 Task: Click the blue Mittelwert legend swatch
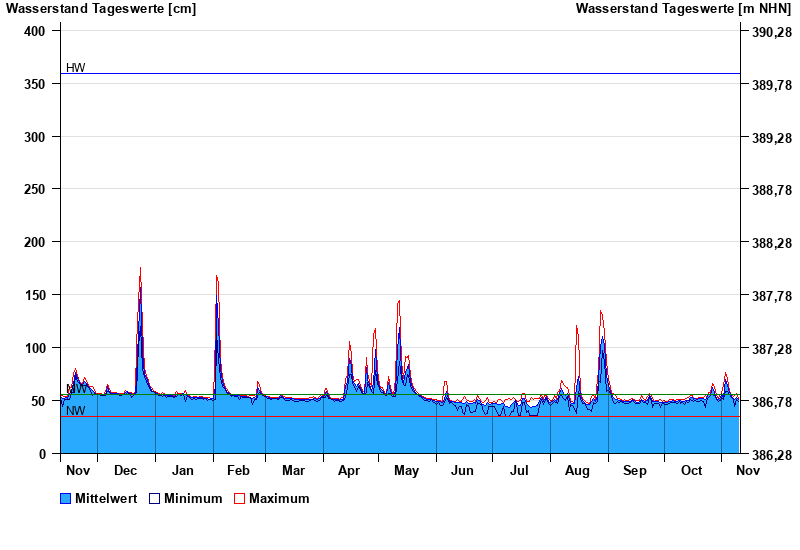tap(66, 498)
